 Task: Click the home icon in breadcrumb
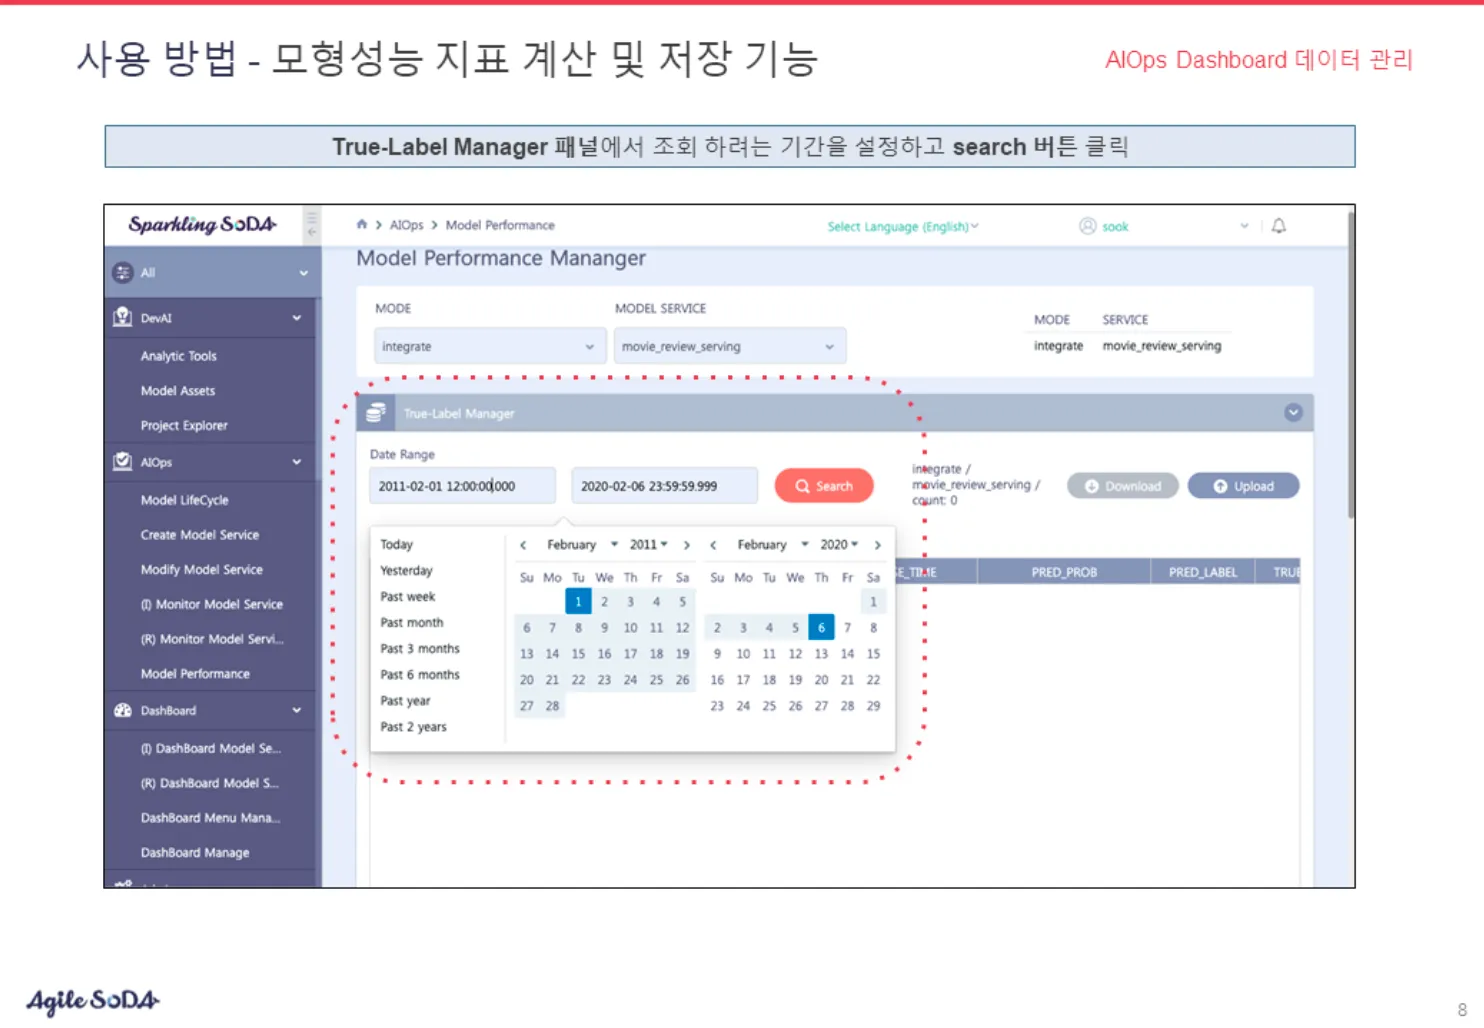[362, 225]
